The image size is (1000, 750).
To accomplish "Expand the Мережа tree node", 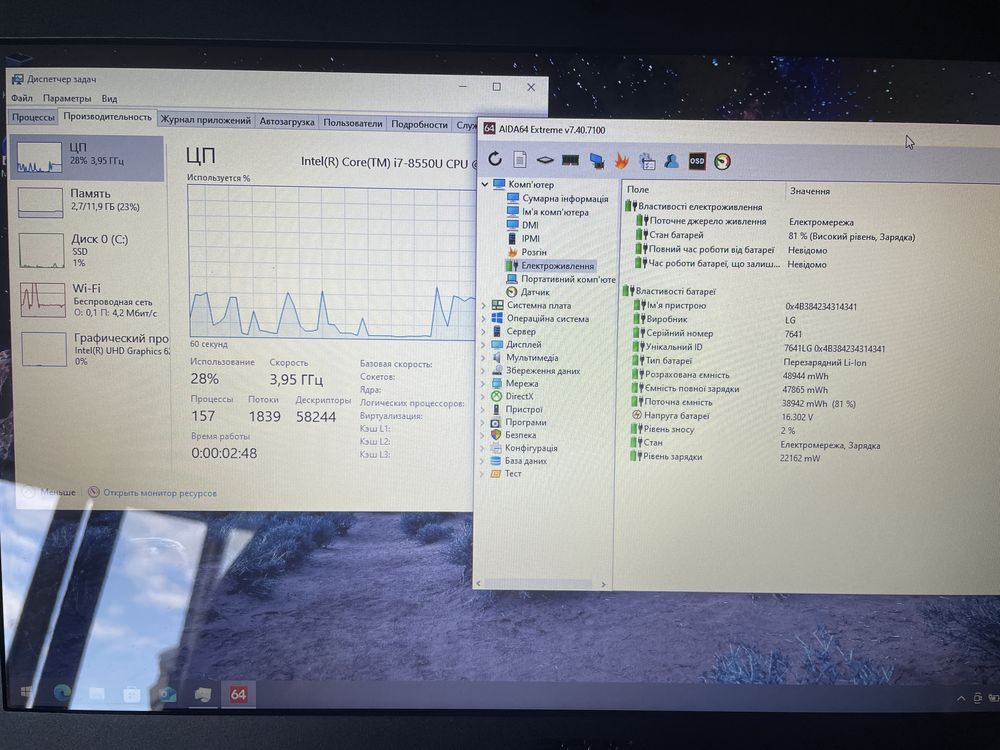I will [x=483, y=383].
